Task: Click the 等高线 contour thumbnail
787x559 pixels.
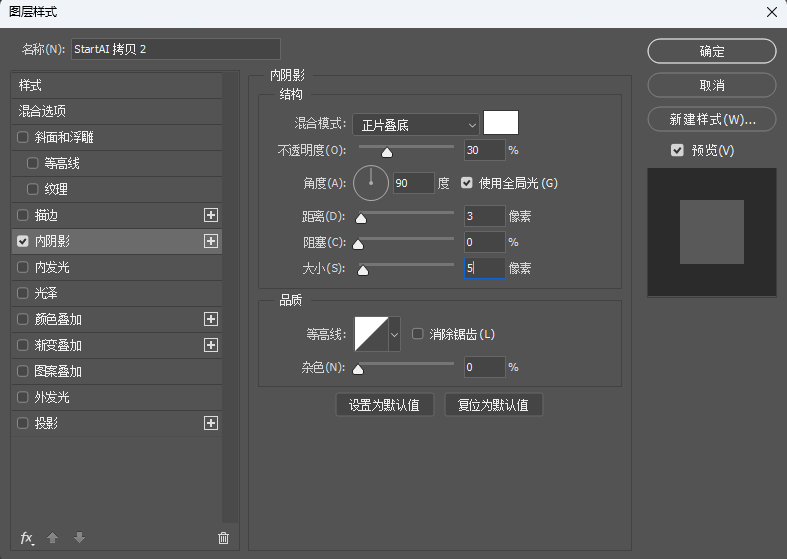Action: point(371,334)
